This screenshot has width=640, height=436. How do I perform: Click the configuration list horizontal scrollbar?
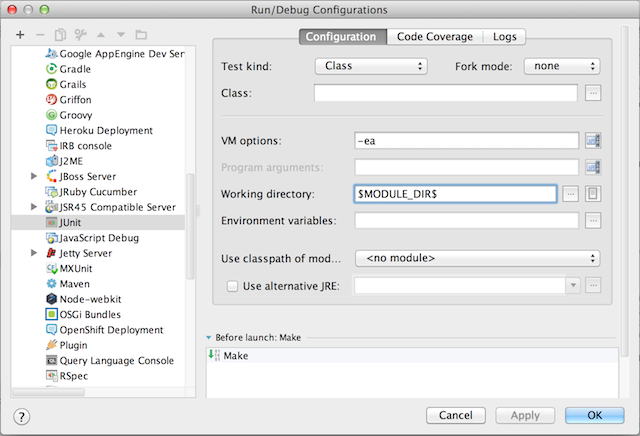click(48, 392)
